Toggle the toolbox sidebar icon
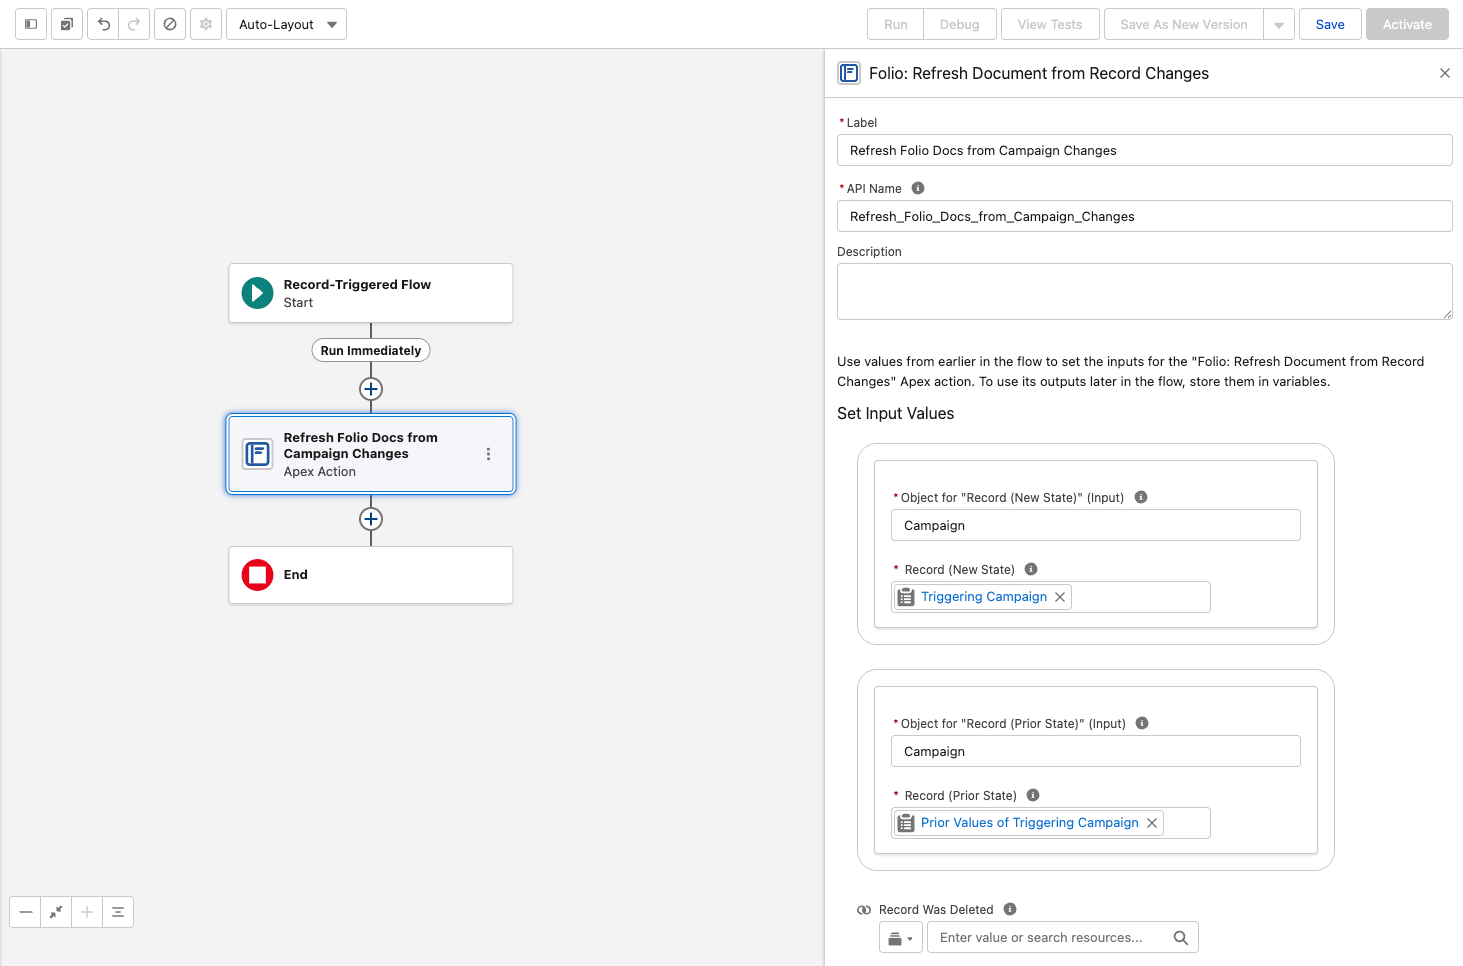The width and height of the screenshot is (1463, 966). pyautogui.click(x=31, y=24)
